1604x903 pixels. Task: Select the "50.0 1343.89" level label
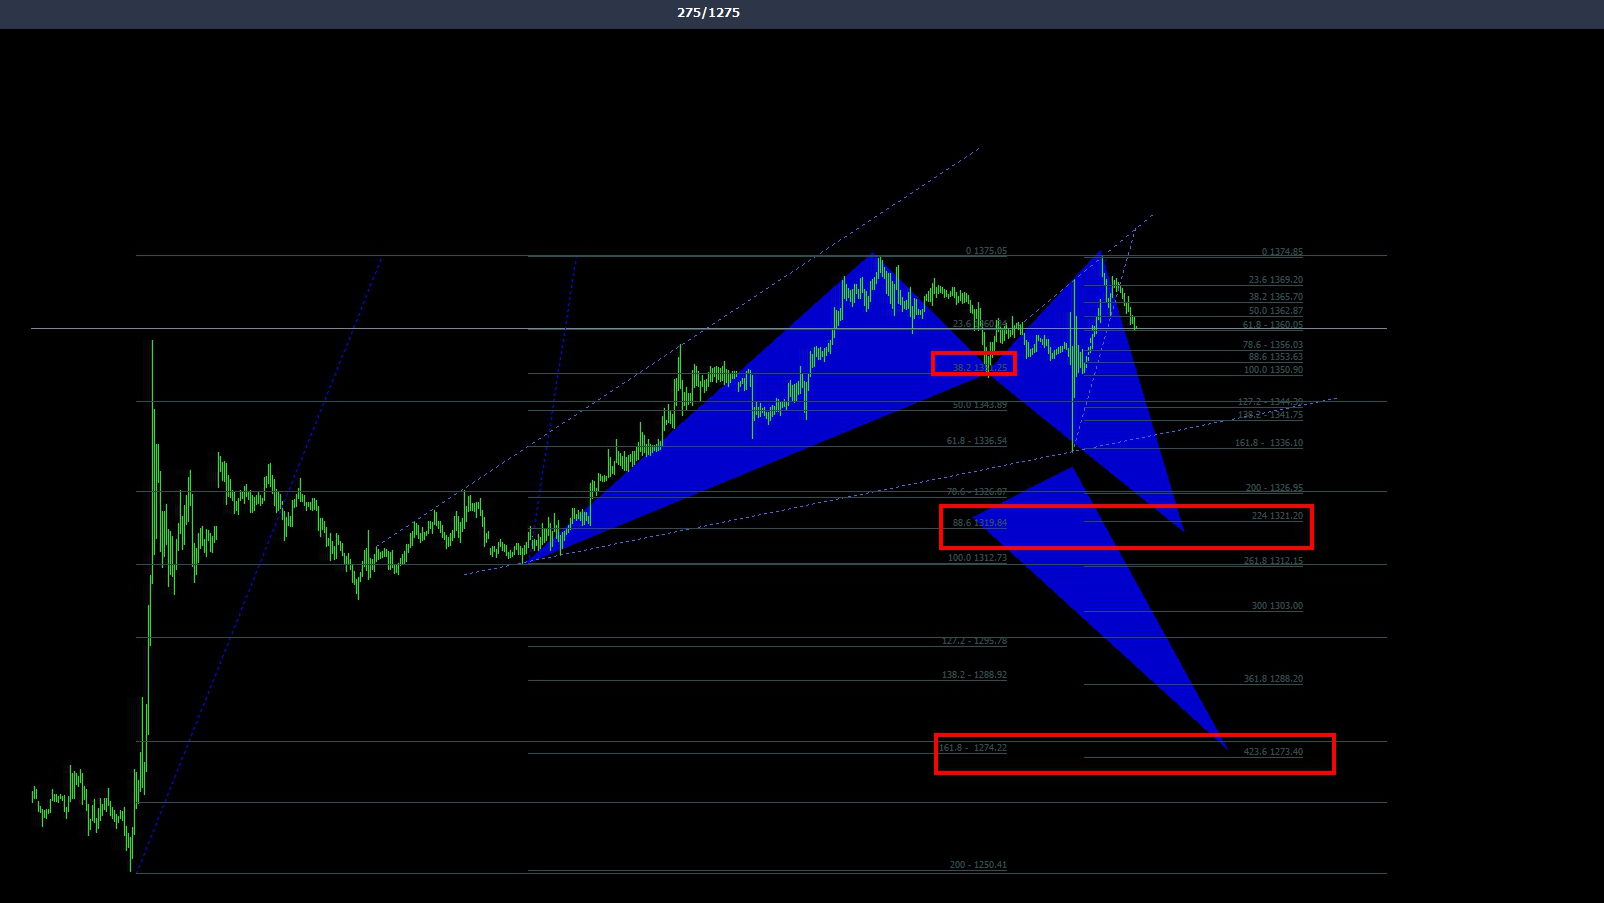pos(979,405)
